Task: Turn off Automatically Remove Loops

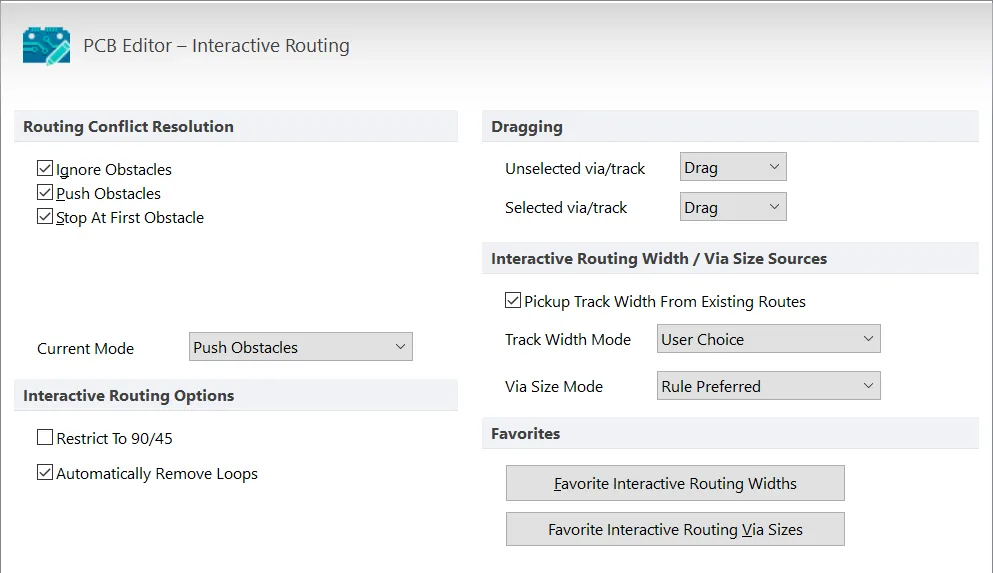Action: 45,473
